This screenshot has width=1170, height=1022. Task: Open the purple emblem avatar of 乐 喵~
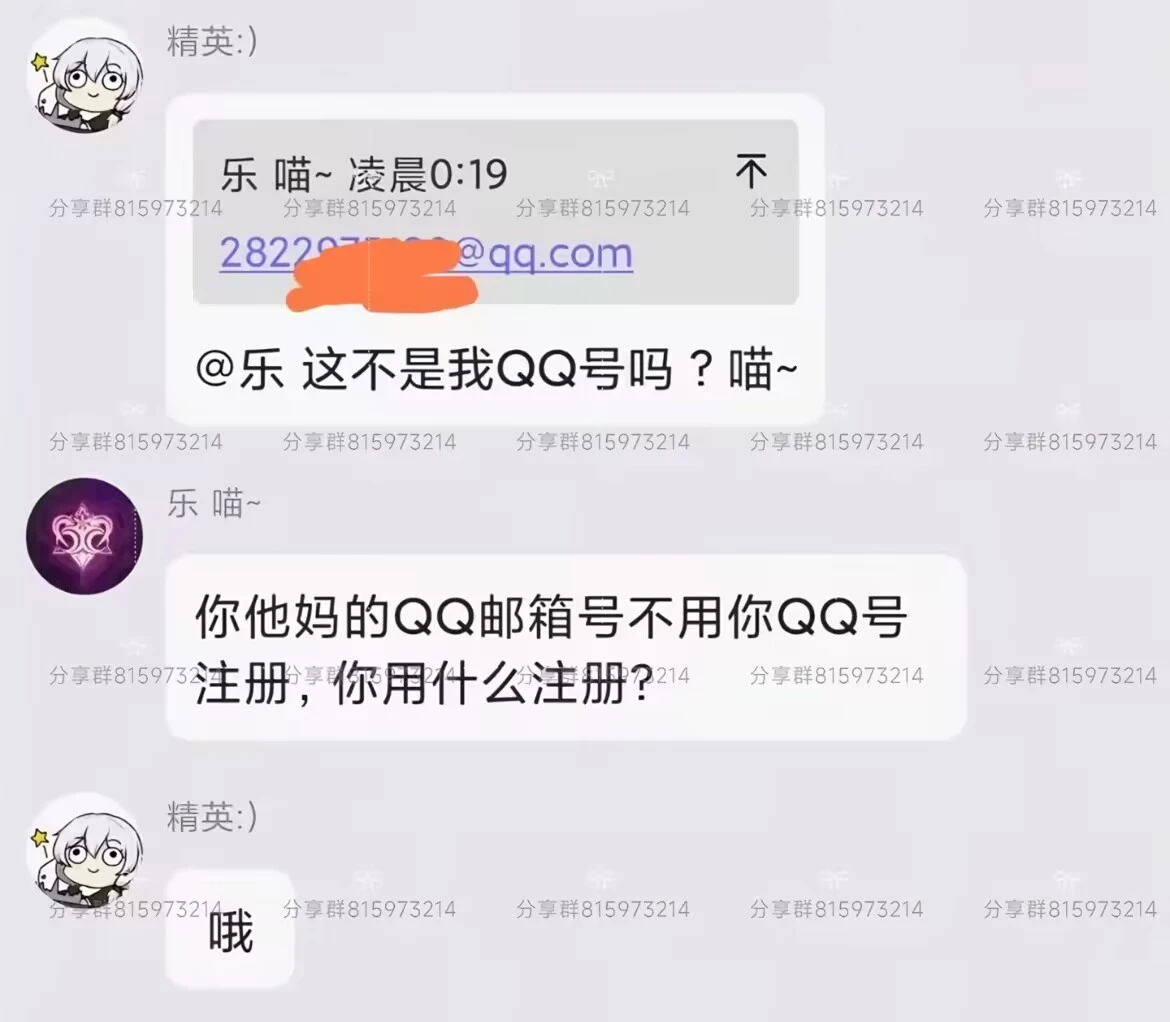(x=84, y=536)
